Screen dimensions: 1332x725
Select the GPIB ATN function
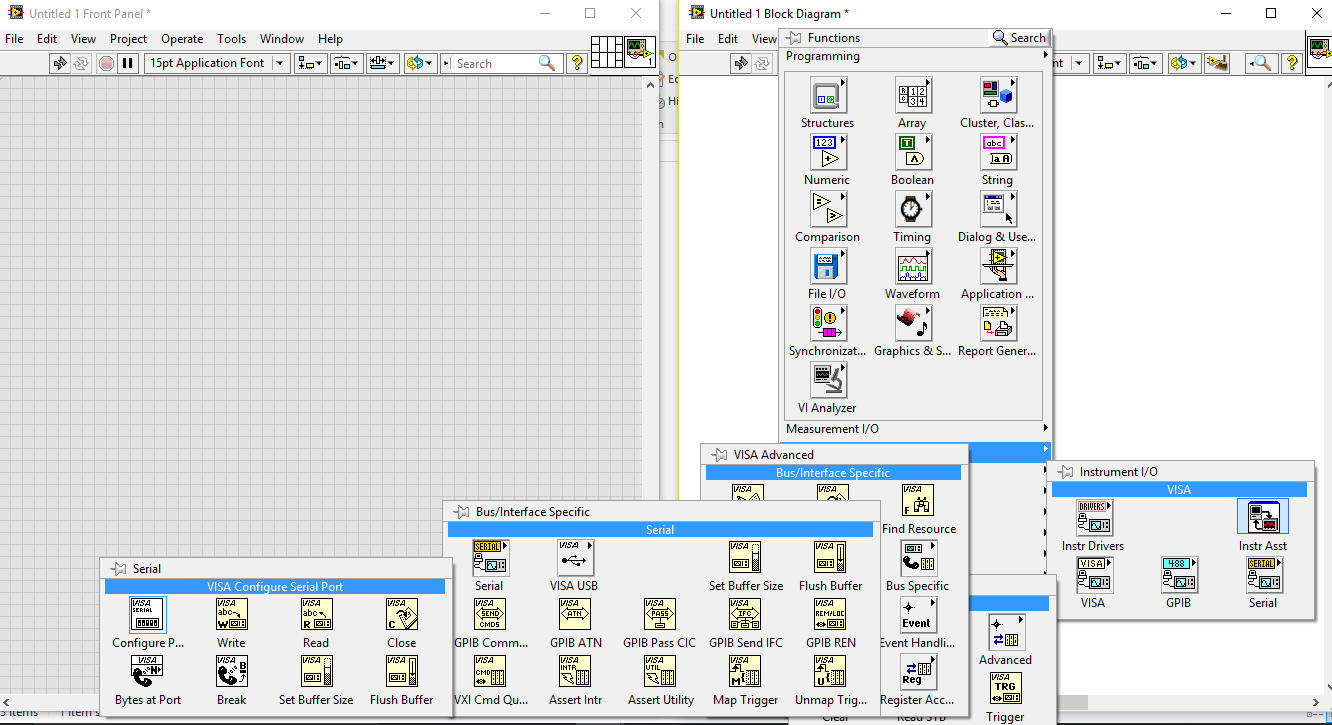point(575,615)
